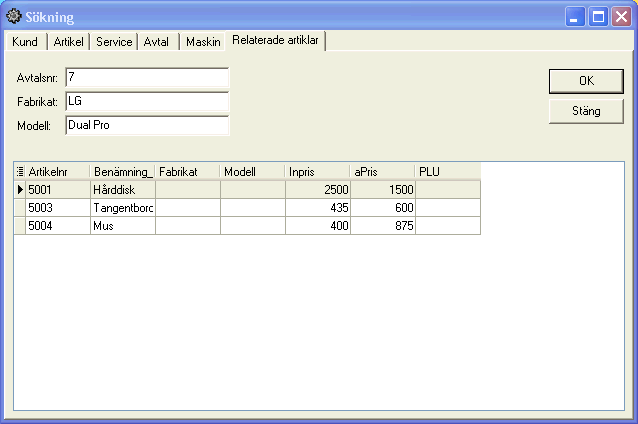Image resolution: width=638 pixels, height=424 pixels.
Task: Click into the Fabrikat text field
Action: [x=146, y=101]
